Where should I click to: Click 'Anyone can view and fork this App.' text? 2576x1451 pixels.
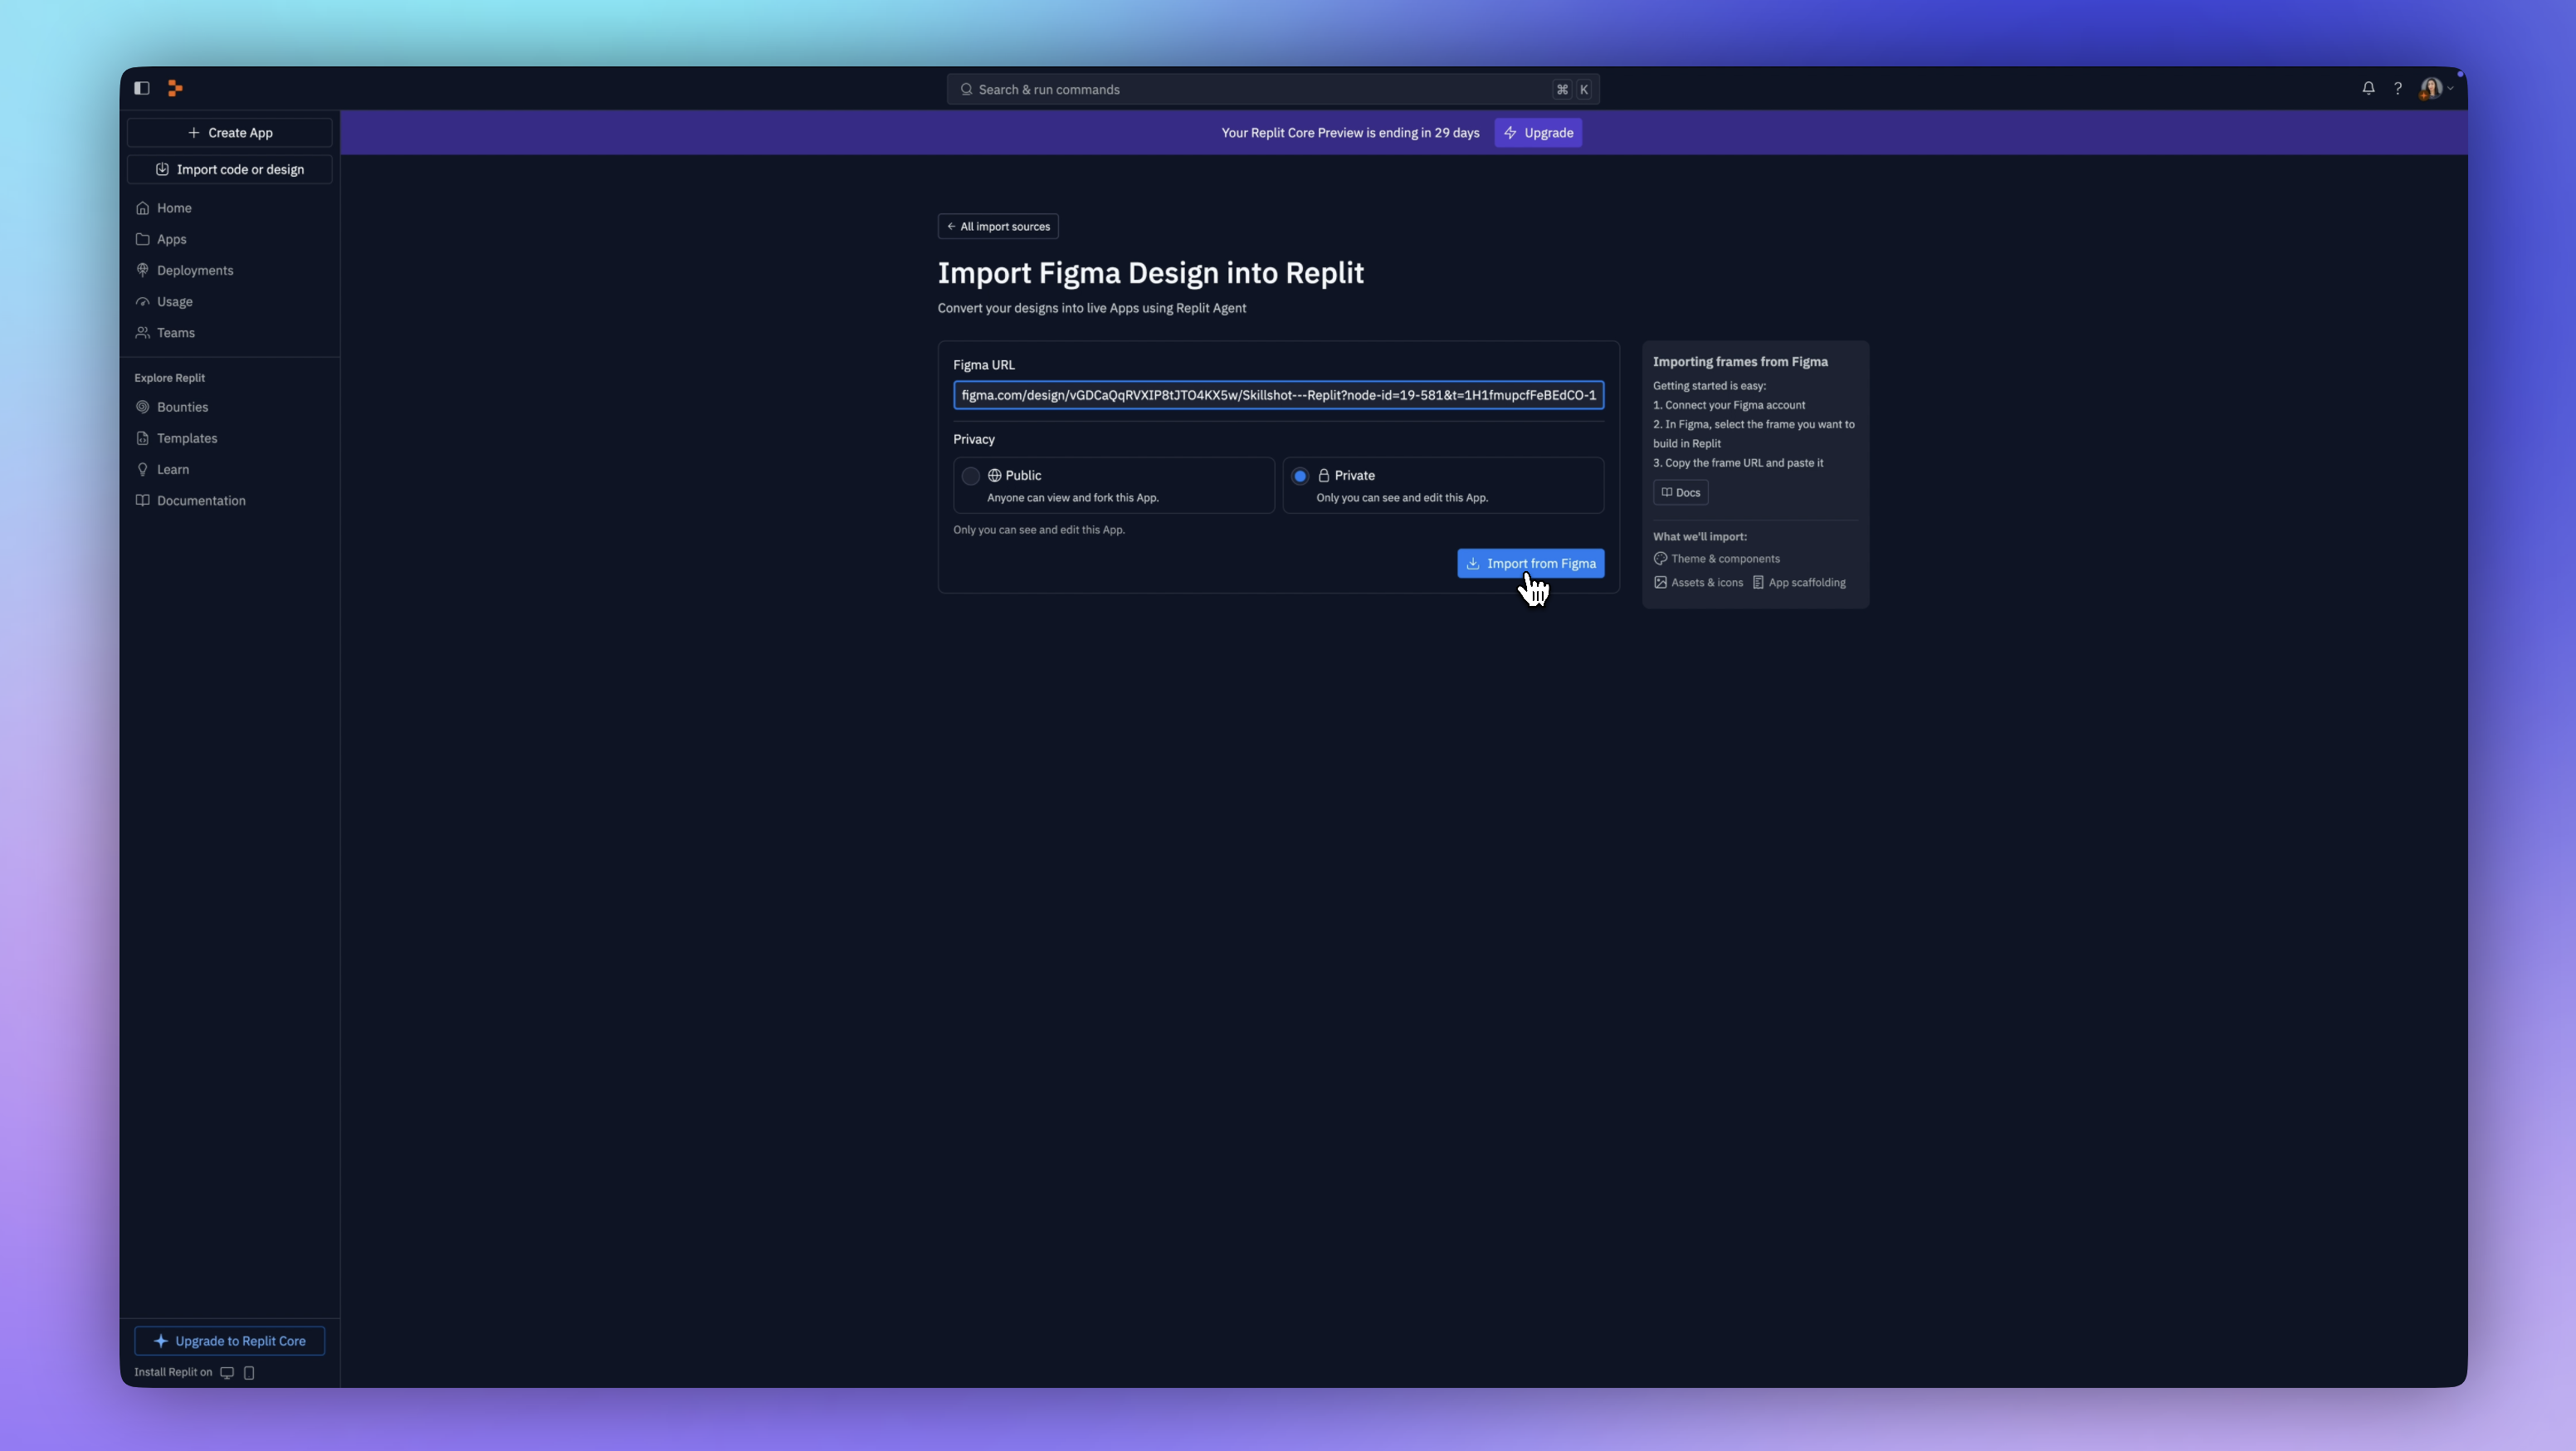tap(1072, 497)
